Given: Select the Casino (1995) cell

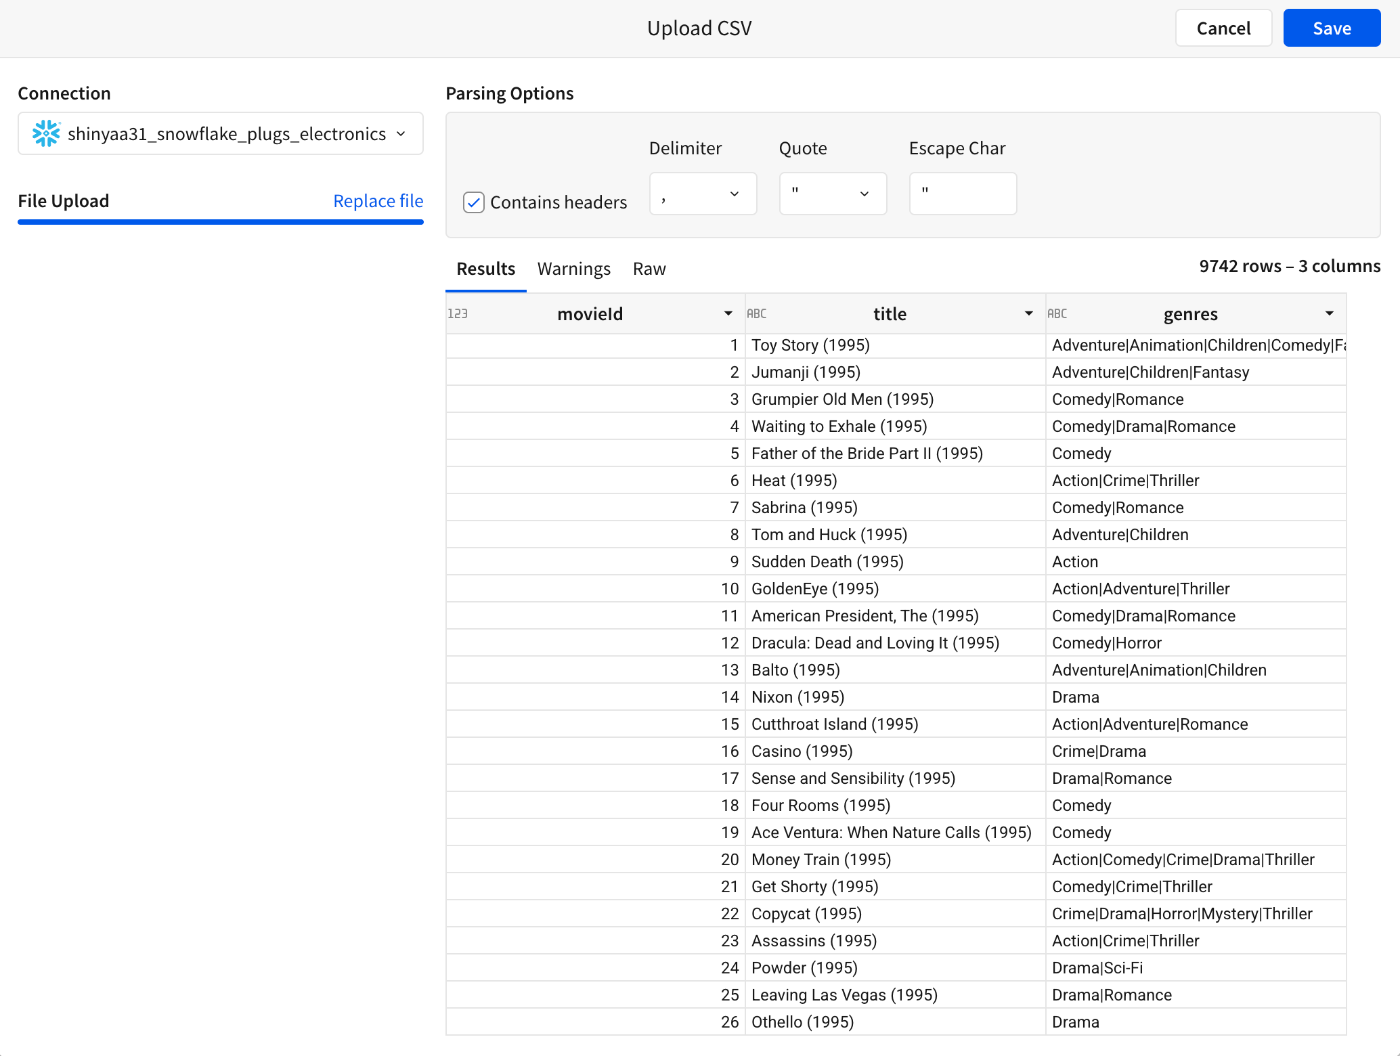Looking at the screenshot, I should [x=895, y=751].
